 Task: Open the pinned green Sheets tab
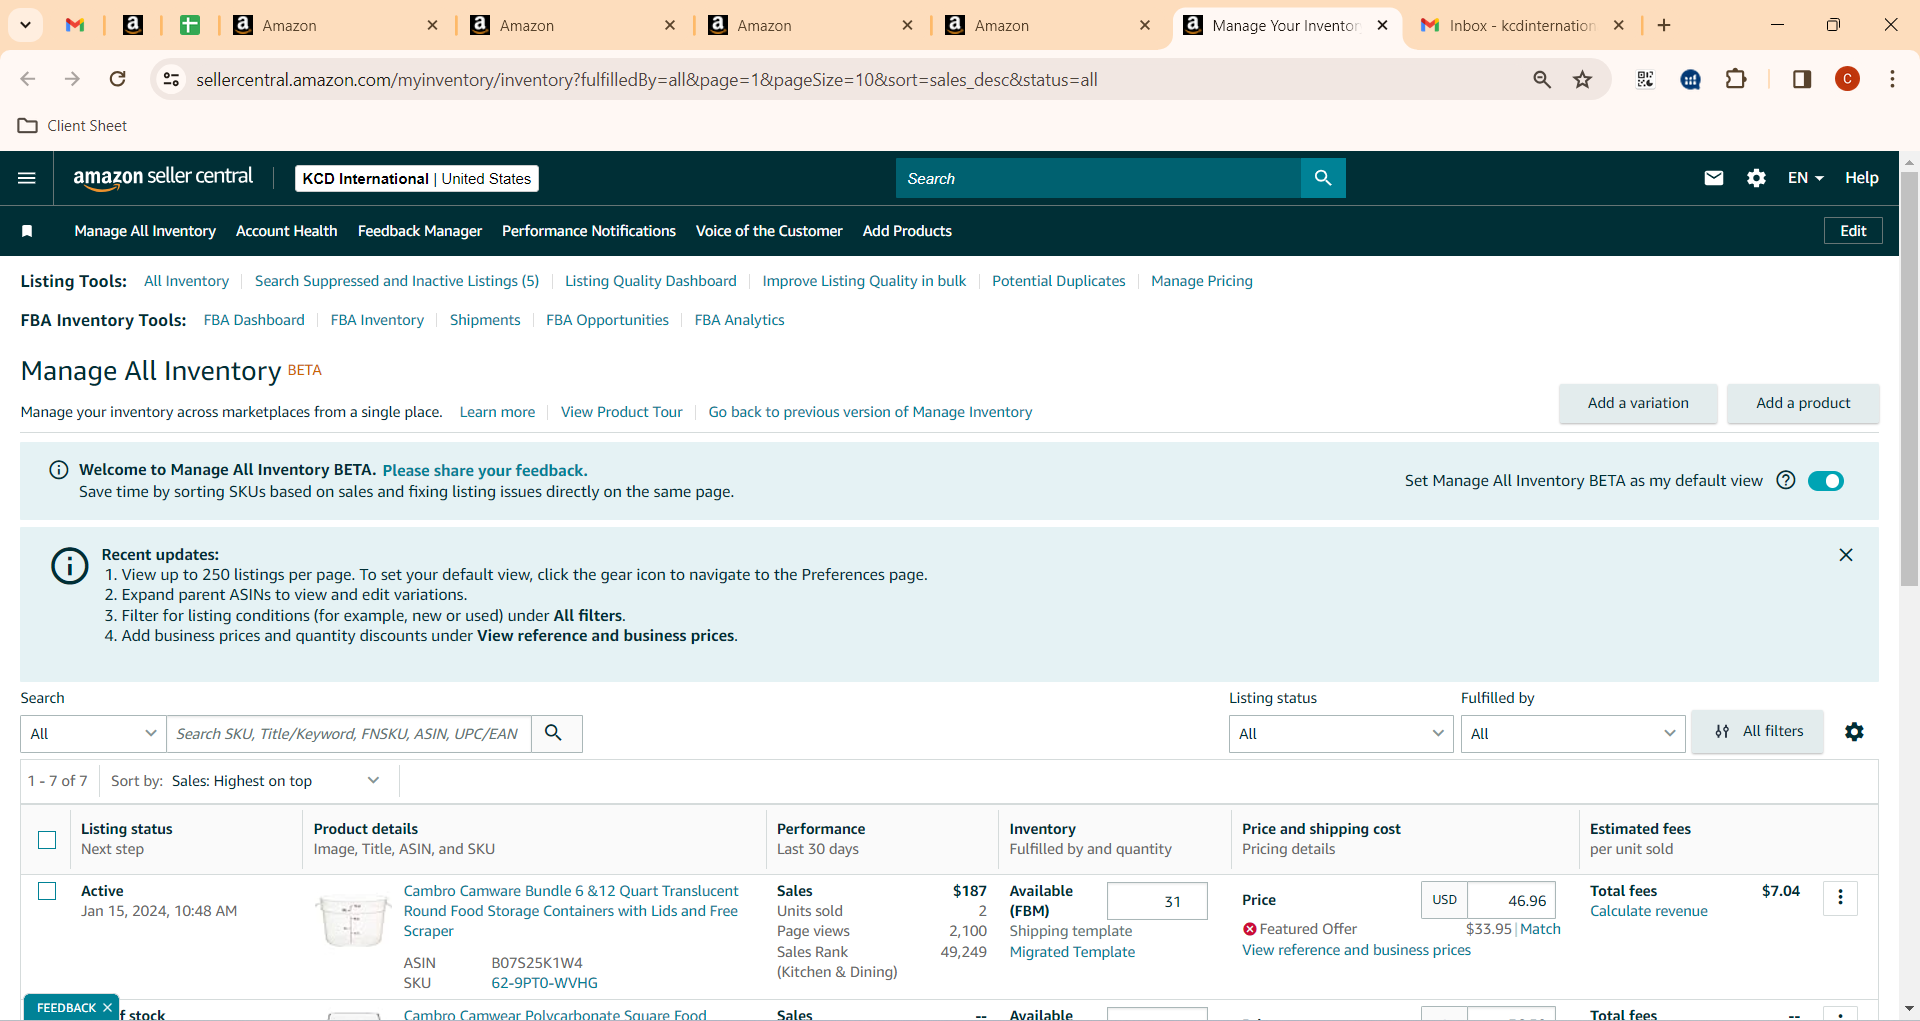(189, 25)
